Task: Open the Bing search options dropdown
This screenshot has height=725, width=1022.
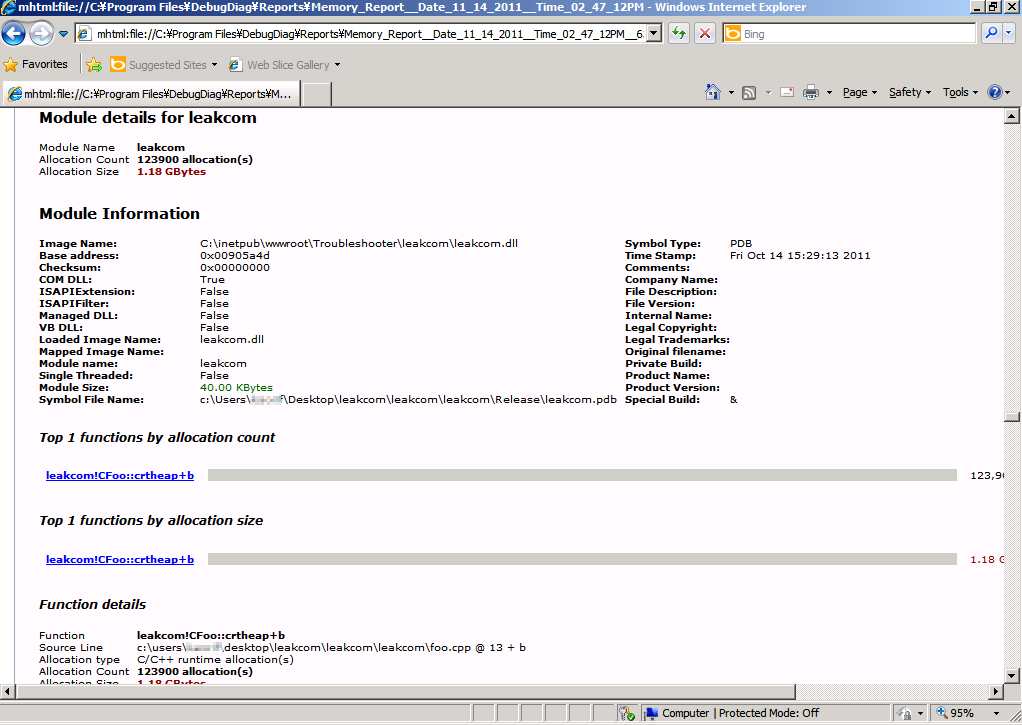Action: [1008, 33]
